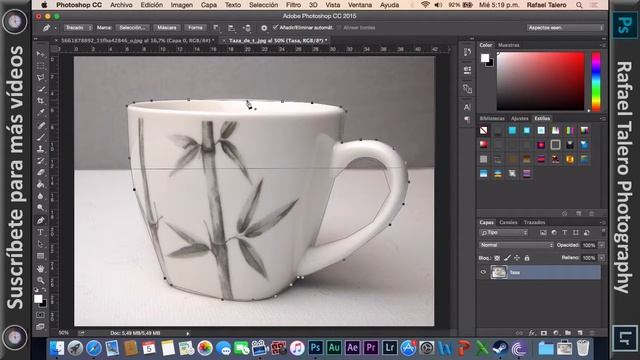The image size is (640, 360).
Task: Open the Filtro menu
Action: (293, 5)
